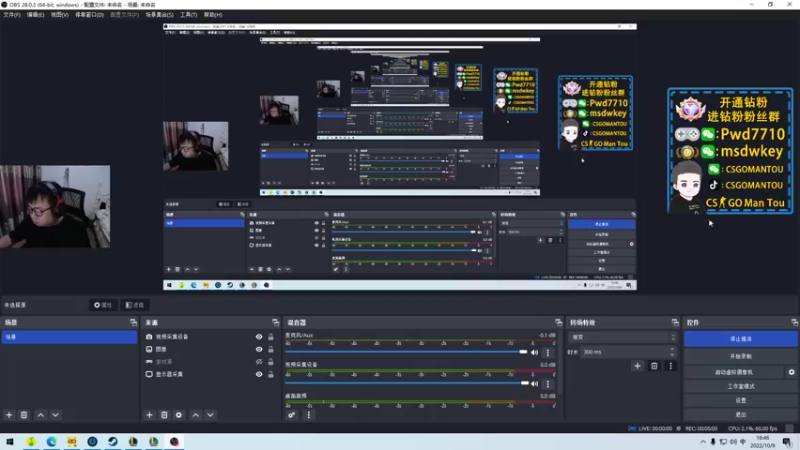Image resolution: width=800 pixels, height=450 pixels.
Task: Open File menu in menu bar
Action: pos(12,15)
